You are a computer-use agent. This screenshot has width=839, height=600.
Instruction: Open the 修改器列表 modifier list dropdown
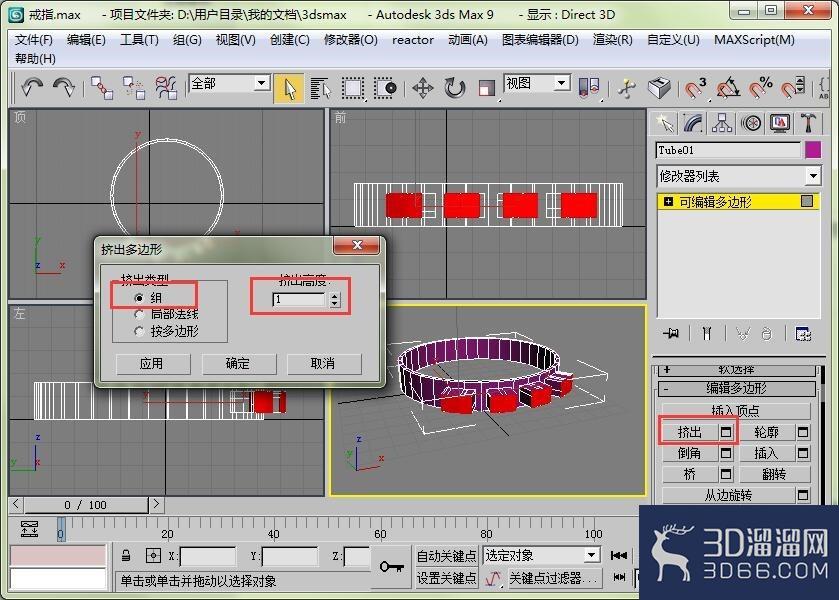(x=813, y=176)
